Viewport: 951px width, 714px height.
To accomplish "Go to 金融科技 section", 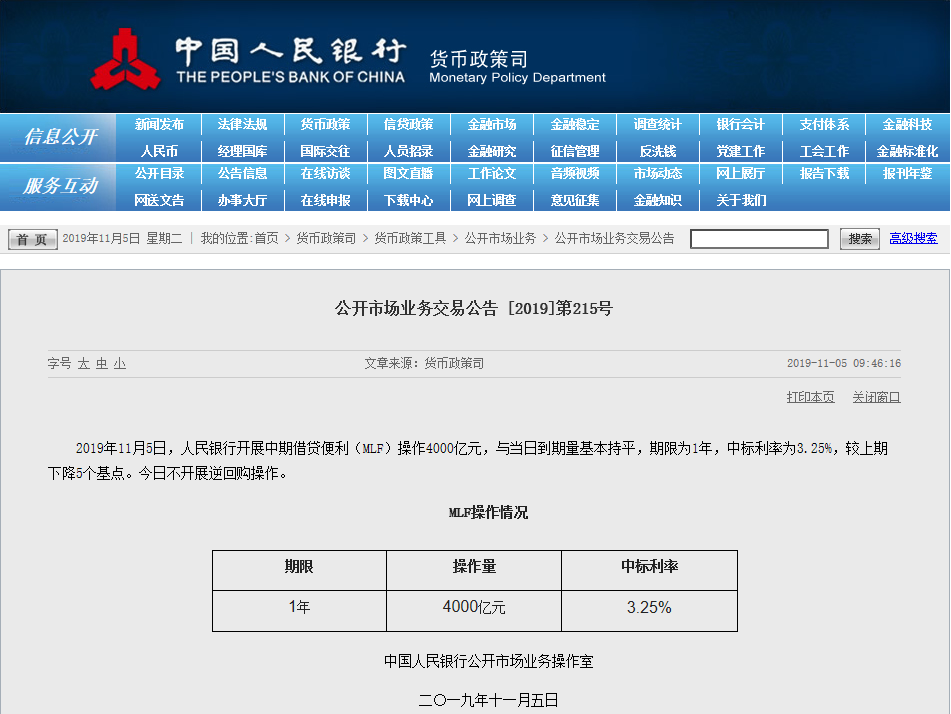I will tap(907, 124).
